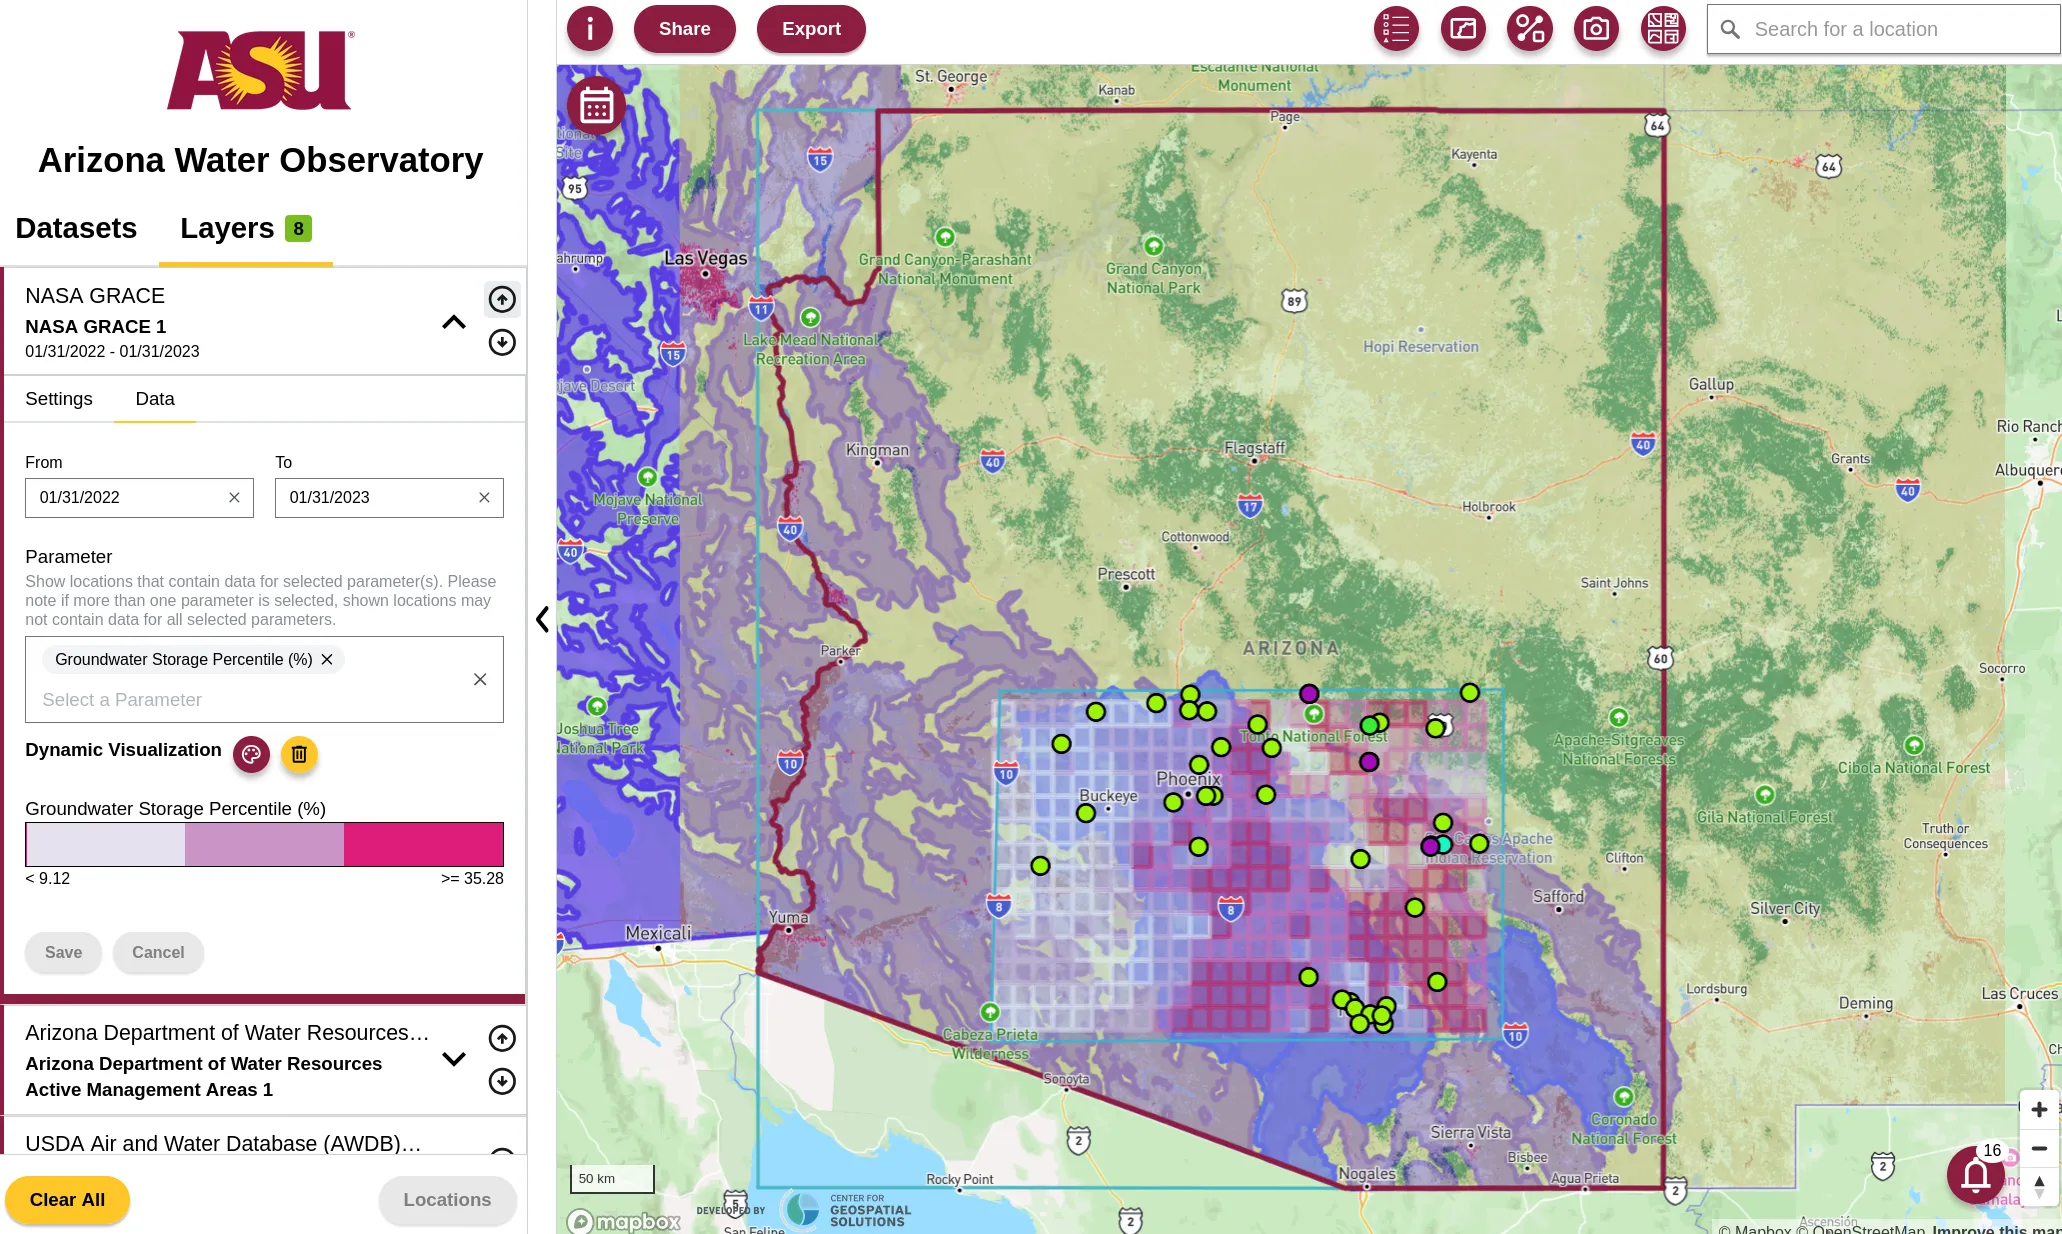Image resolution: width=2062 pixels, height=1234 pixels.
Task: Click the magenta legend color segment
Action: pos(423,844)
